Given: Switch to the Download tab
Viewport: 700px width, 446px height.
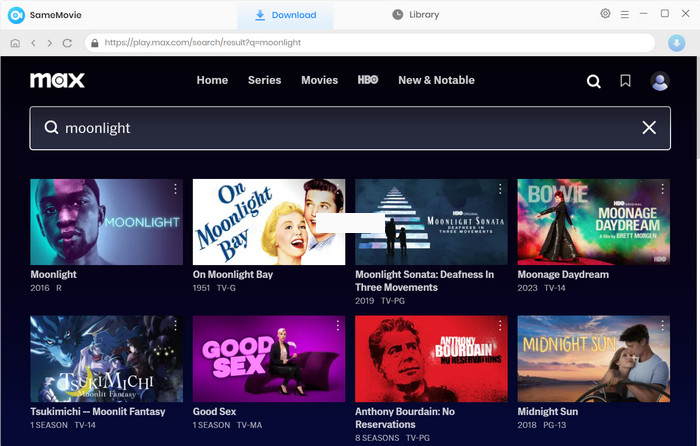Looking at the screenshot, I should click(x=285, y=15).
